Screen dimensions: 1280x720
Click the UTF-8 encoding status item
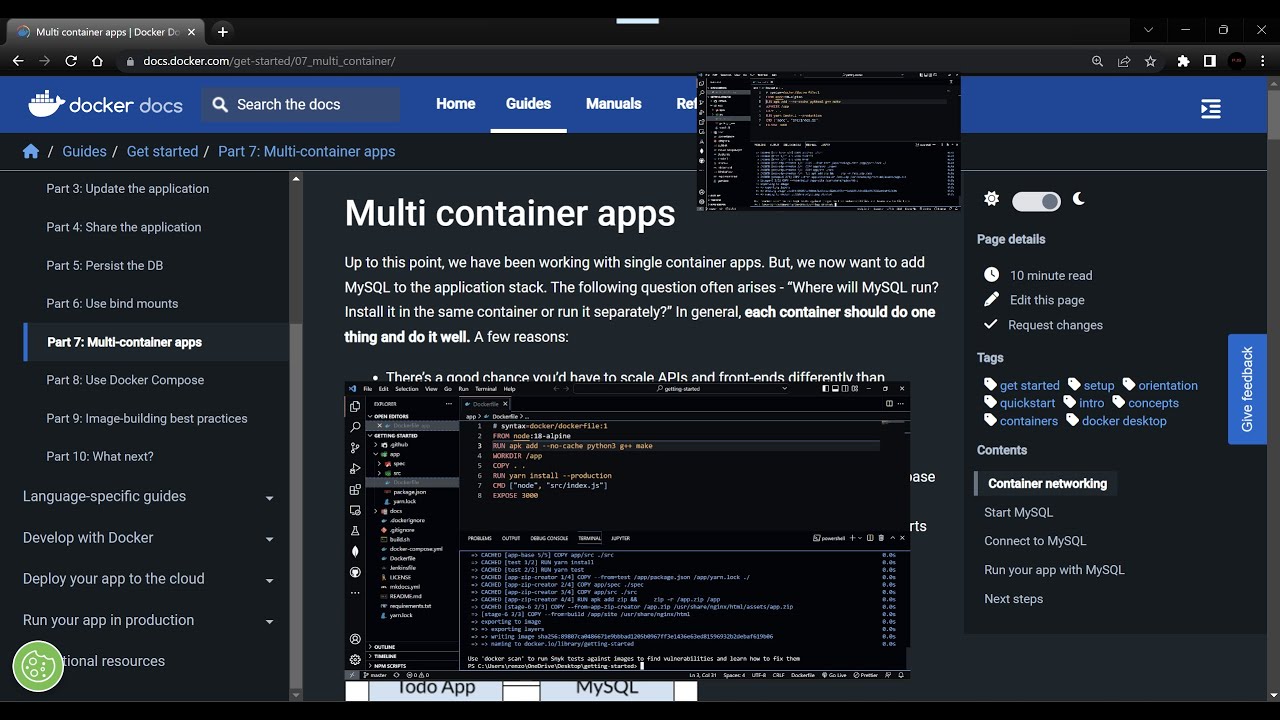[x=760, y=675]
